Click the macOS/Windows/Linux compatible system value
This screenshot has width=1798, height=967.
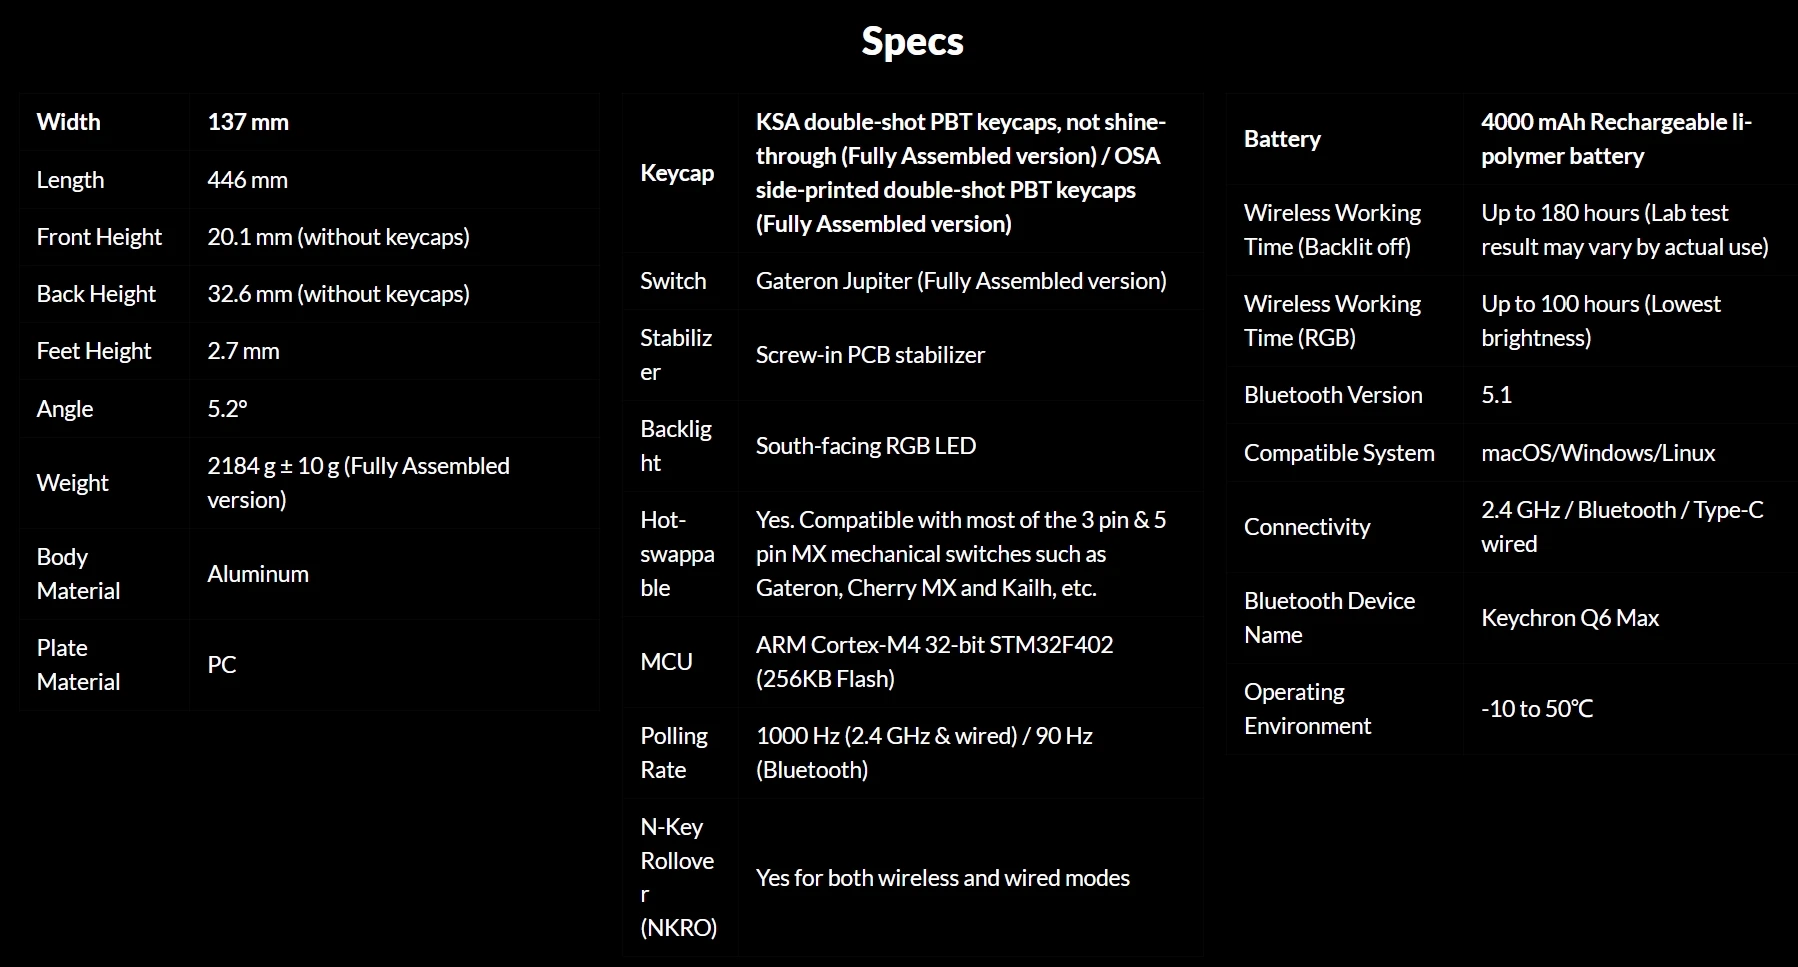1598,453
